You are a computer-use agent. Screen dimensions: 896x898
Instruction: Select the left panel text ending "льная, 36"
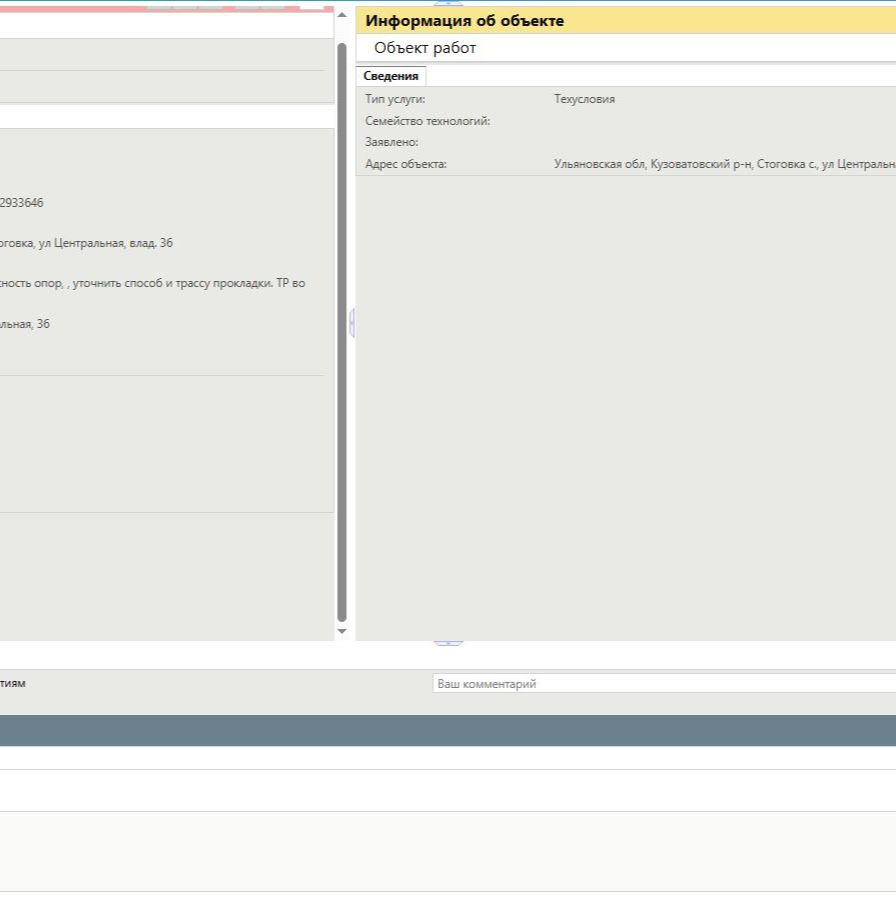point(25,324)
